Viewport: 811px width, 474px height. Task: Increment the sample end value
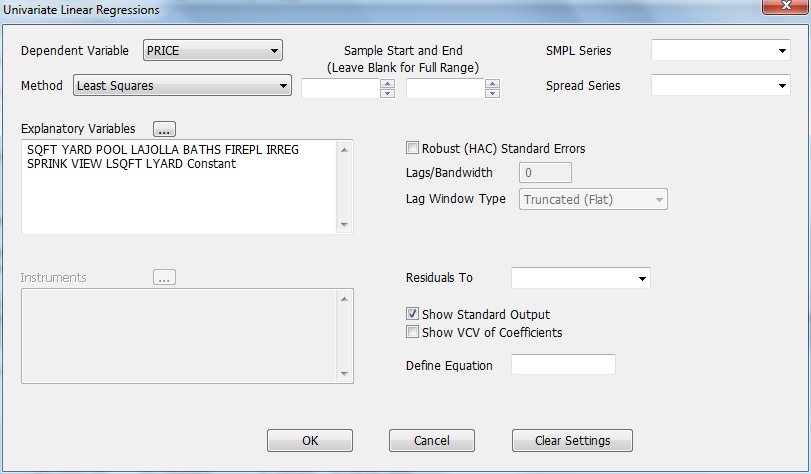pyautogui.click(x=492, y=83)
